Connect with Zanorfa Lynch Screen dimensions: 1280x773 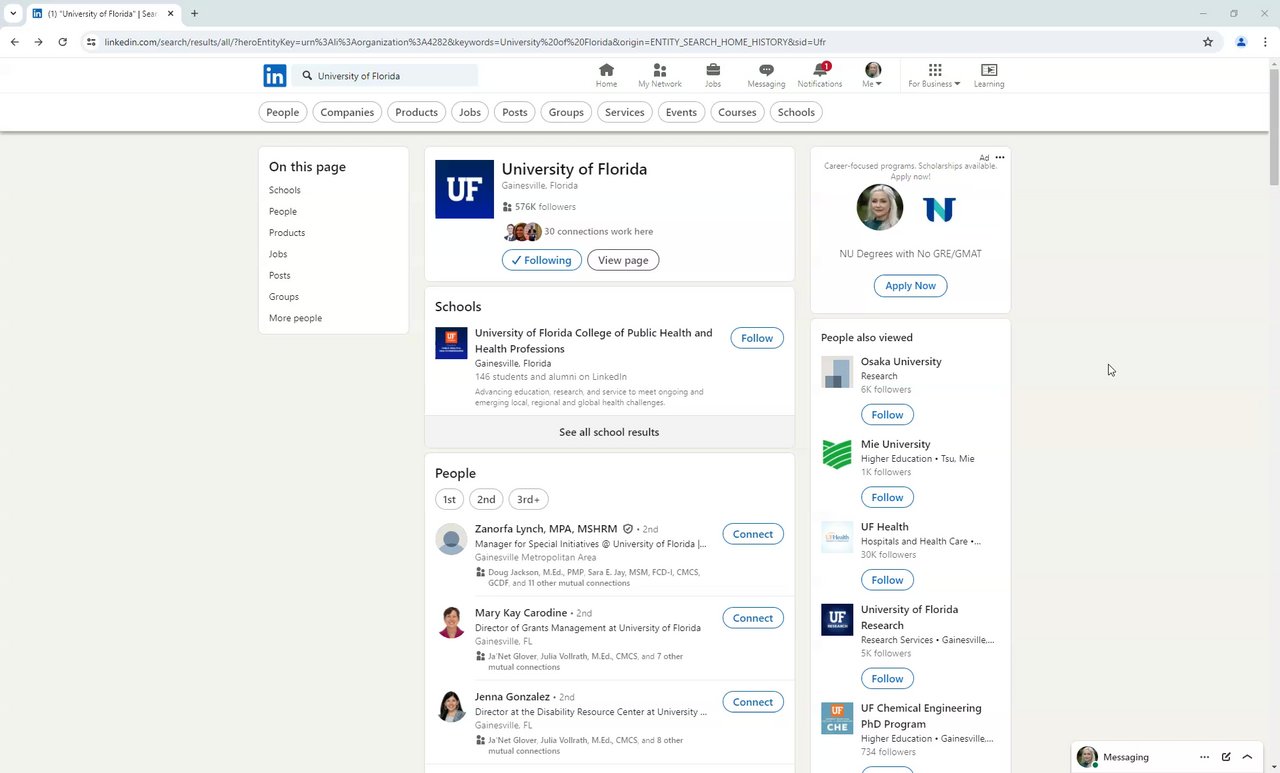753,534
